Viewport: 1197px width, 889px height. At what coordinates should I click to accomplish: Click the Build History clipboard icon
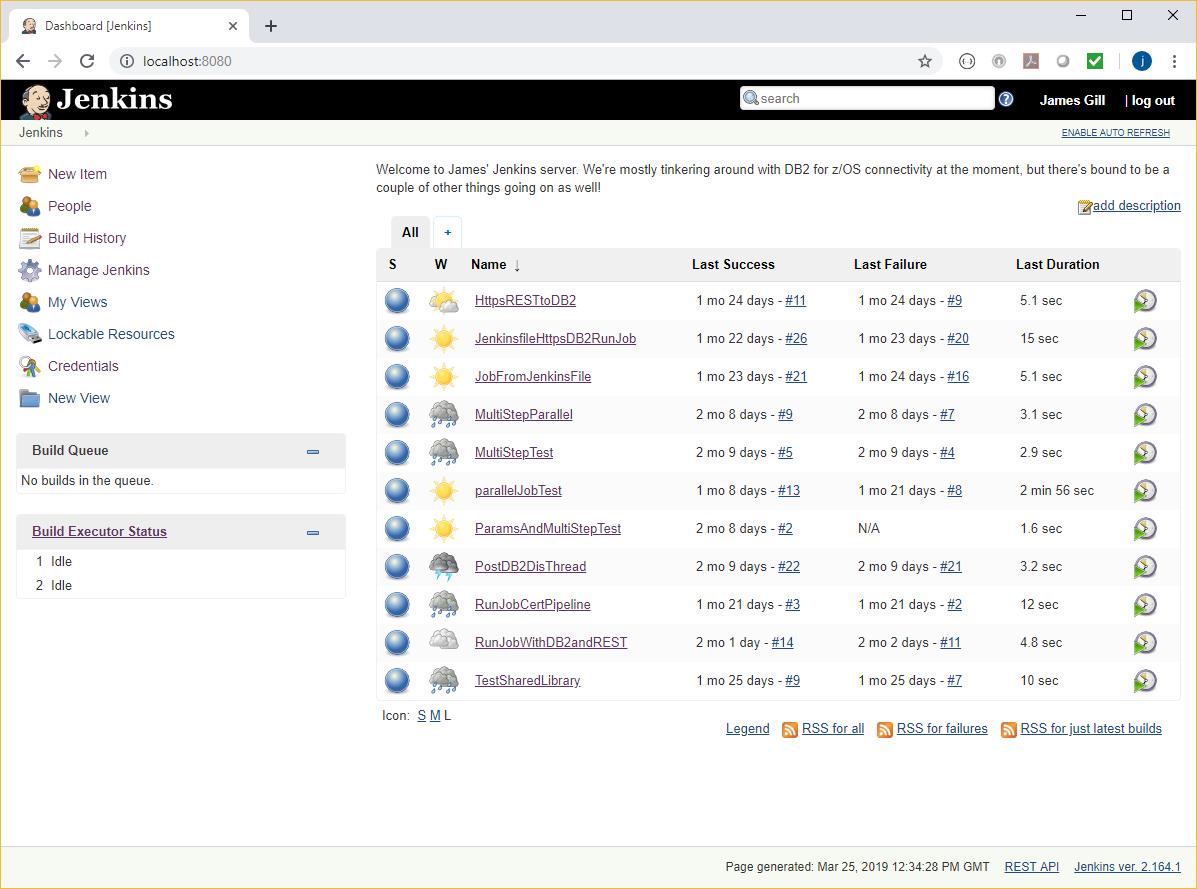pos(28,238)
